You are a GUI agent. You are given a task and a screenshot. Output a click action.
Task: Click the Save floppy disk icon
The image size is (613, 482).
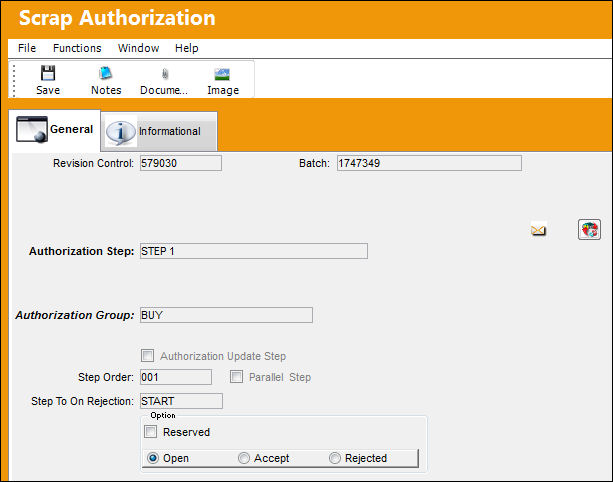point(48,73)
